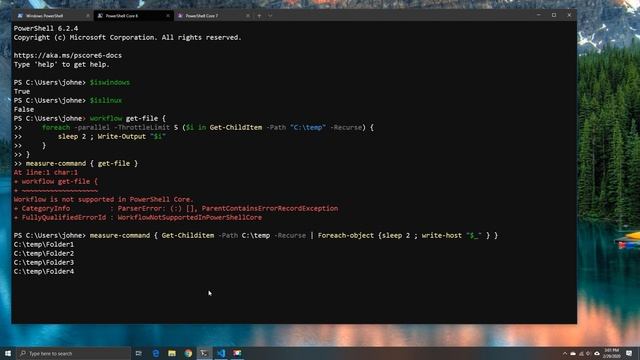Click the 'workflow get-file {' prompt line
The height and width of the screenshot is (360, 640).
pyautogui.click(x=90, y=118)
